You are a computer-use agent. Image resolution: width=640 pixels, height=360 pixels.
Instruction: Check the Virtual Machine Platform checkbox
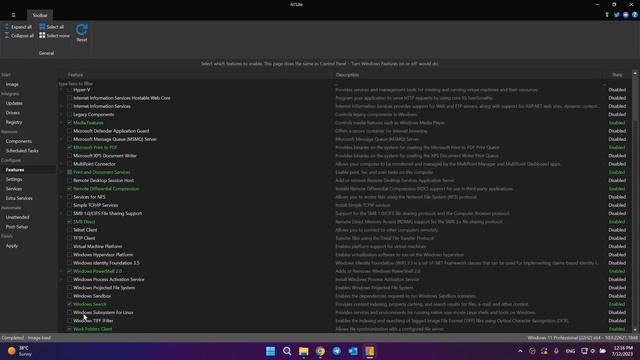click(x=69, y=247)
